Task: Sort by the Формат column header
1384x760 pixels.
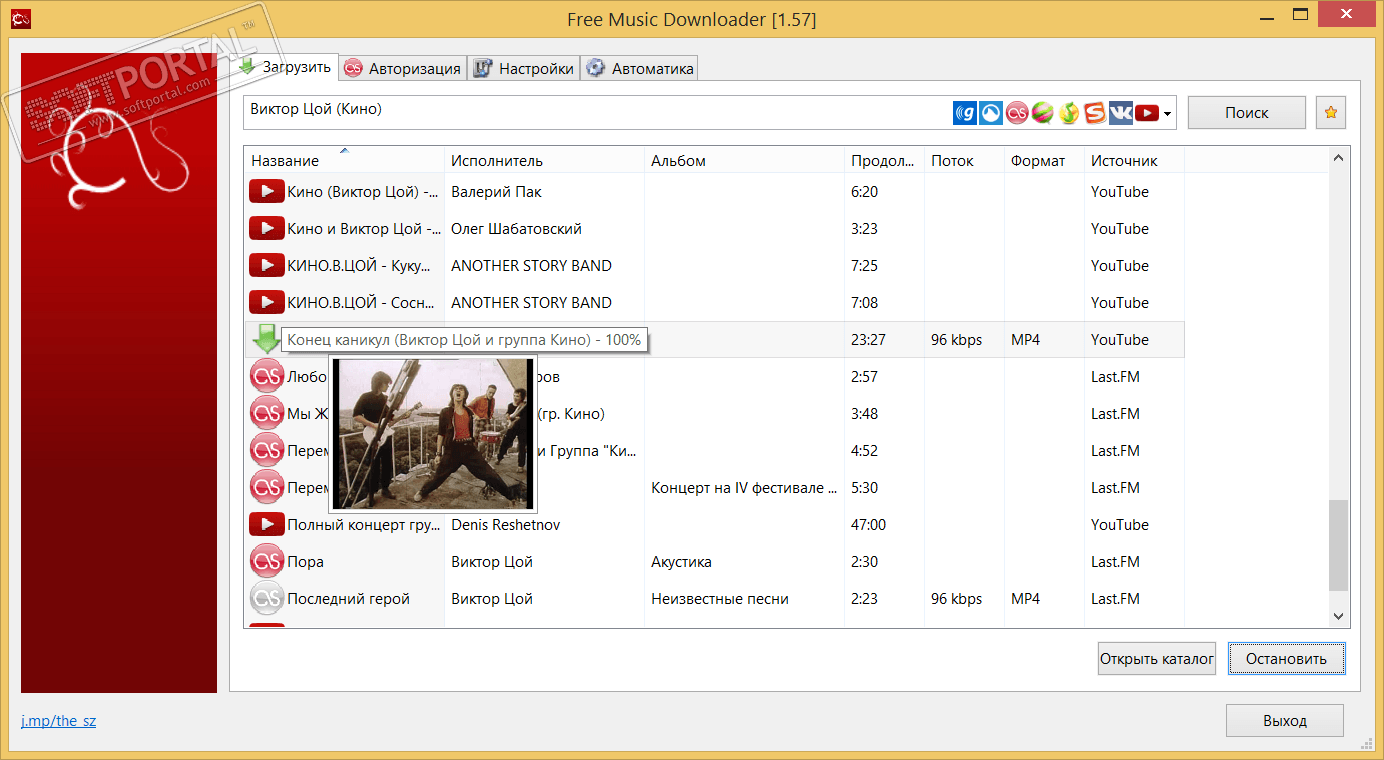Action: point(1044,161)
